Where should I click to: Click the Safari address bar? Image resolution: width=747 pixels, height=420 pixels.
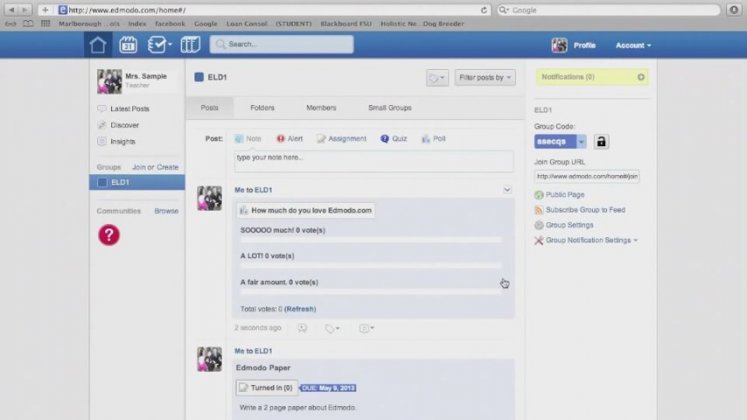tap(274, 10)
